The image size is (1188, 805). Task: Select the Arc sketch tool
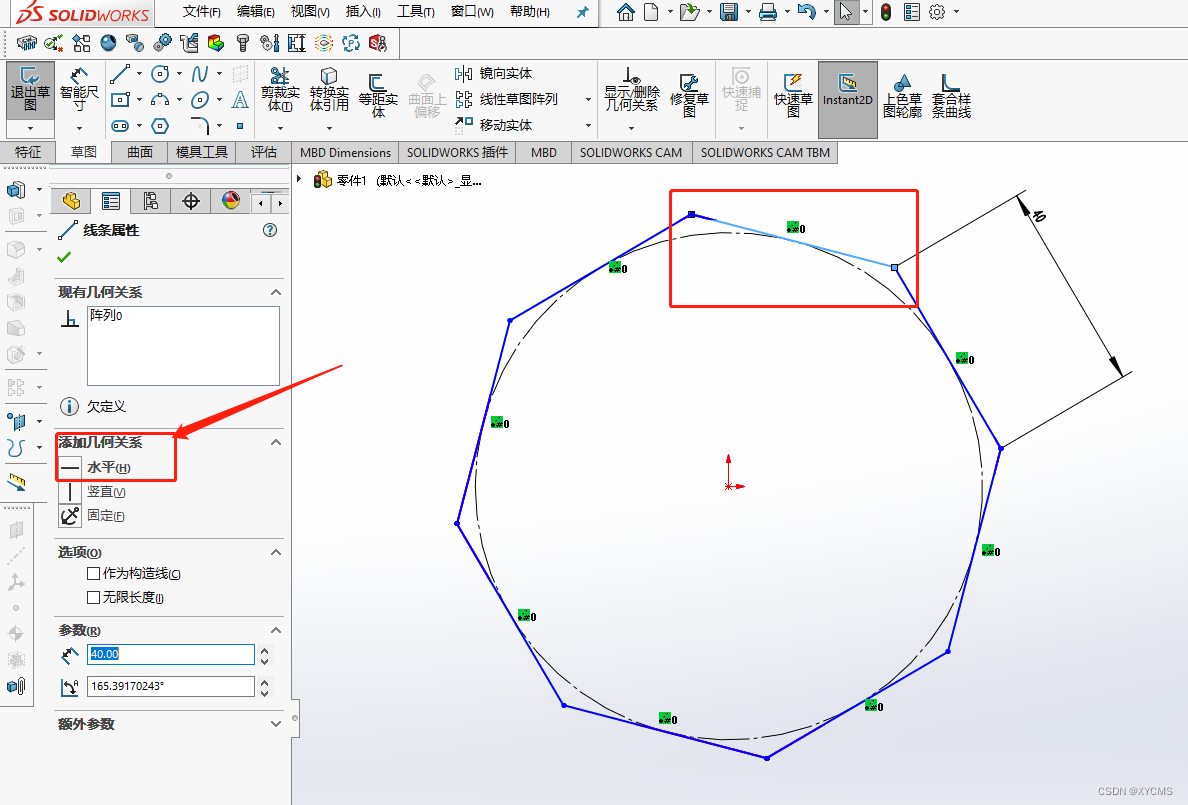click(160, 100)
